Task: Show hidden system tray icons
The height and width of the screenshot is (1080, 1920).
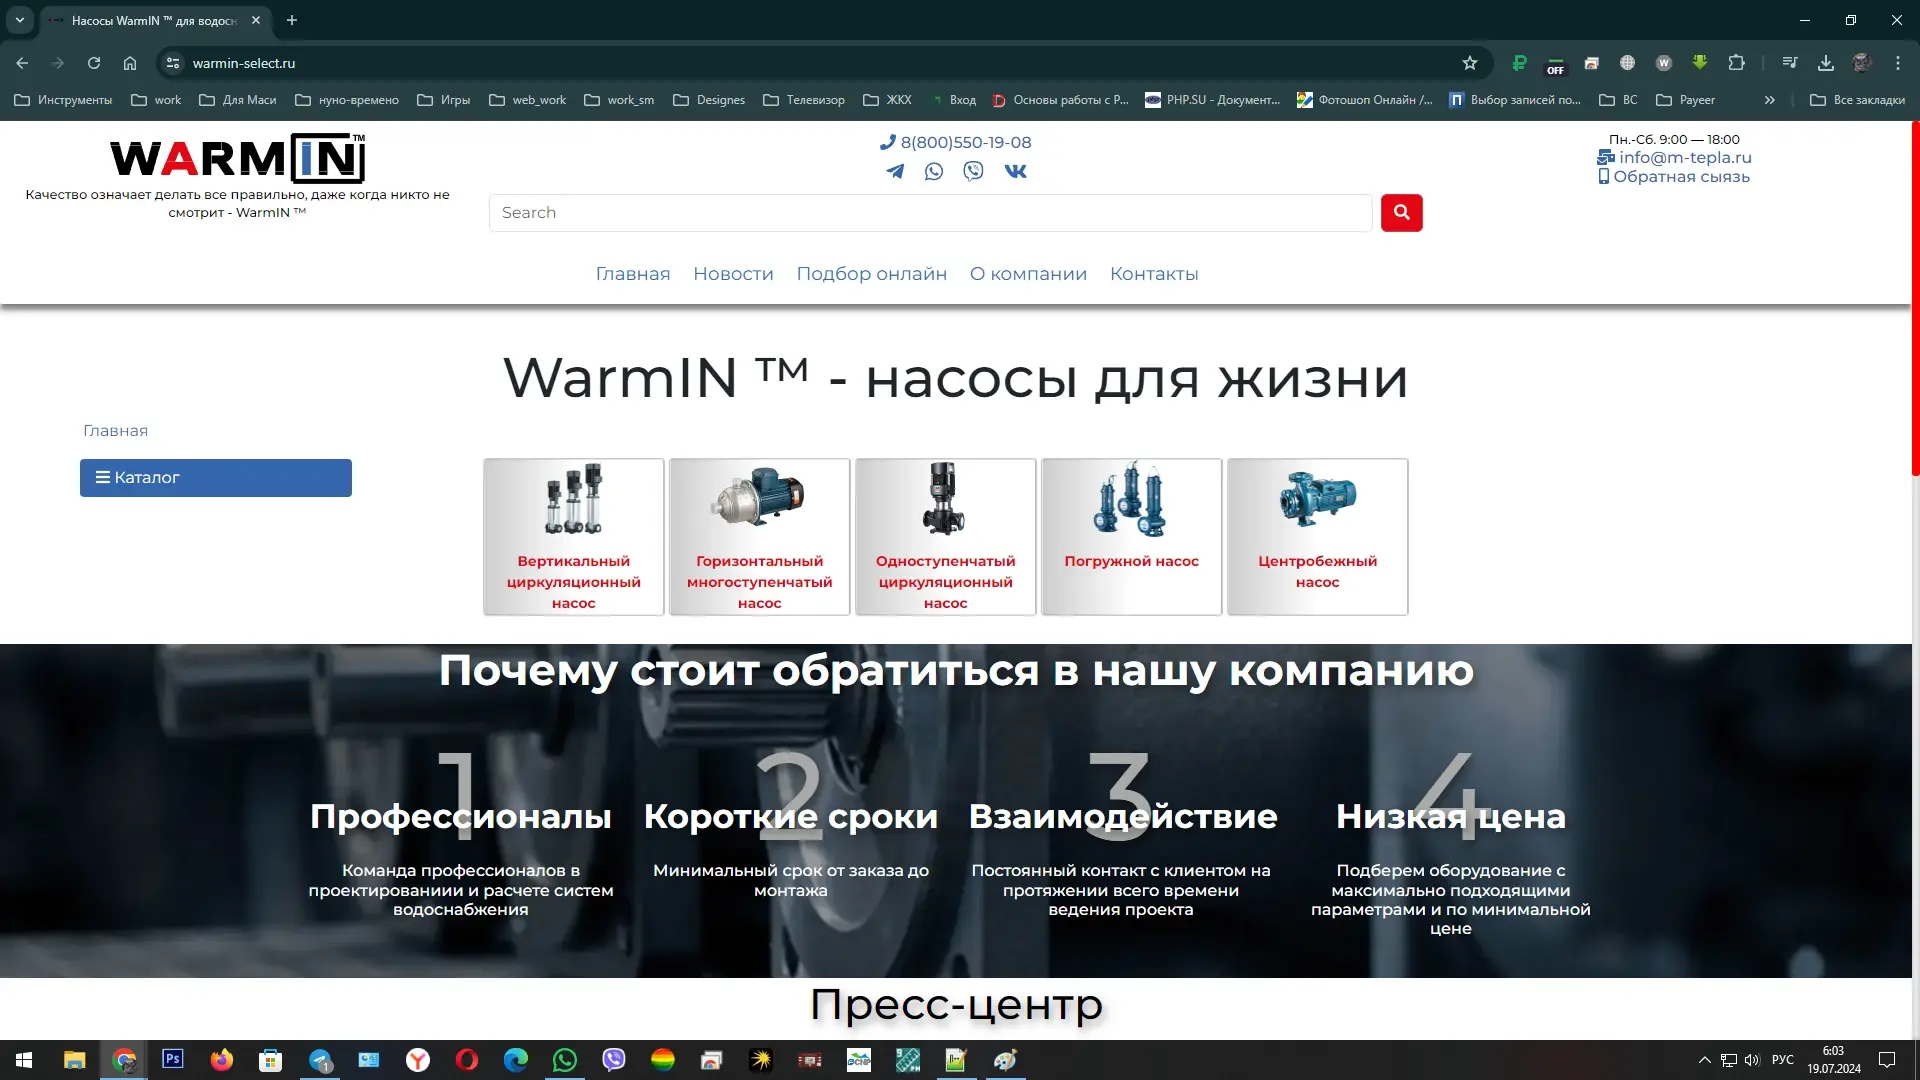Action: pyautogui.click(x=1705, y=1060)
